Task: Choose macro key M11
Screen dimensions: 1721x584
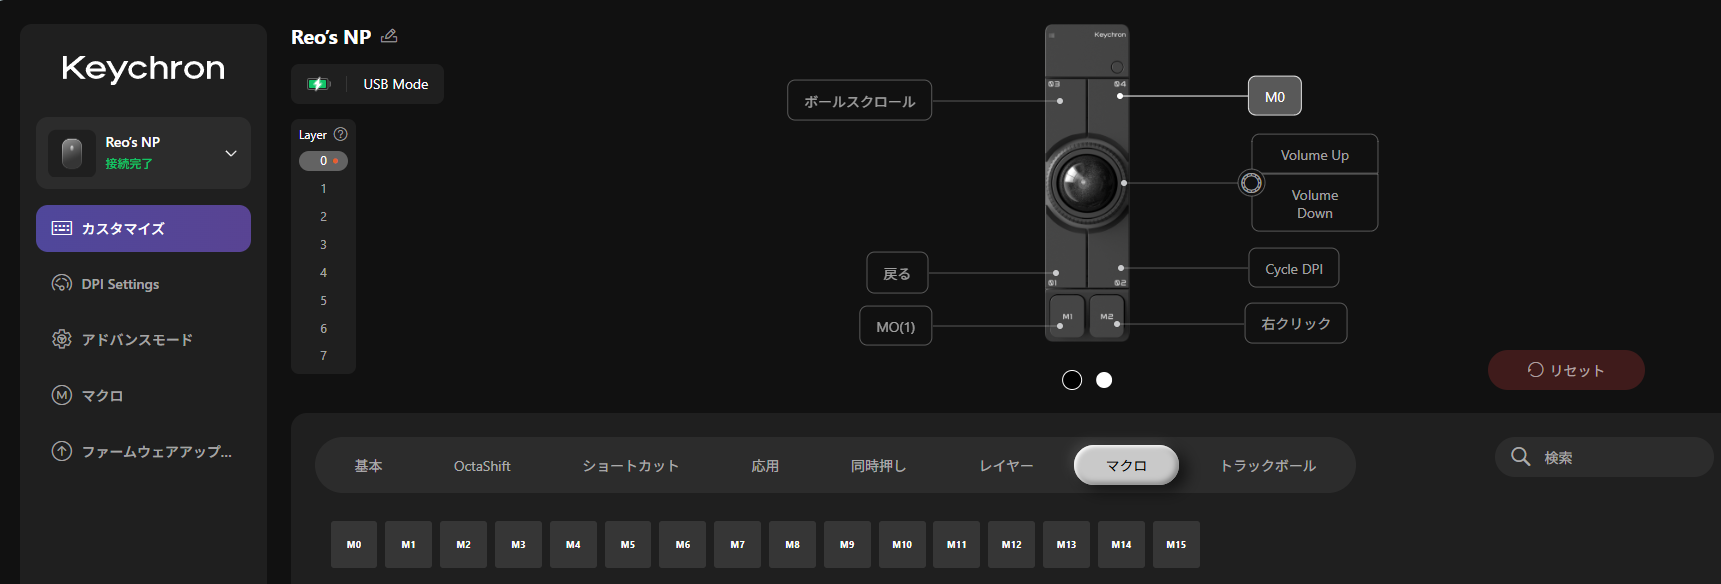Action: 957,545
